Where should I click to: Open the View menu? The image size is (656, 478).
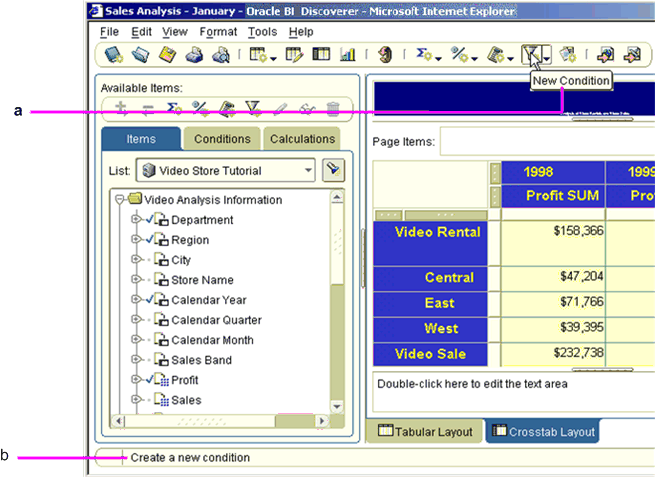(175, 32)
